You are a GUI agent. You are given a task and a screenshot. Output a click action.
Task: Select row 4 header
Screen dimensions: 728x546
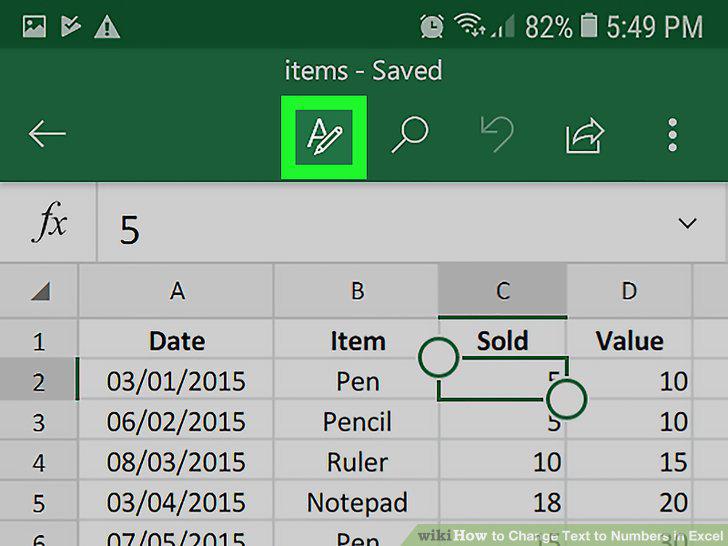coord(39,462)
